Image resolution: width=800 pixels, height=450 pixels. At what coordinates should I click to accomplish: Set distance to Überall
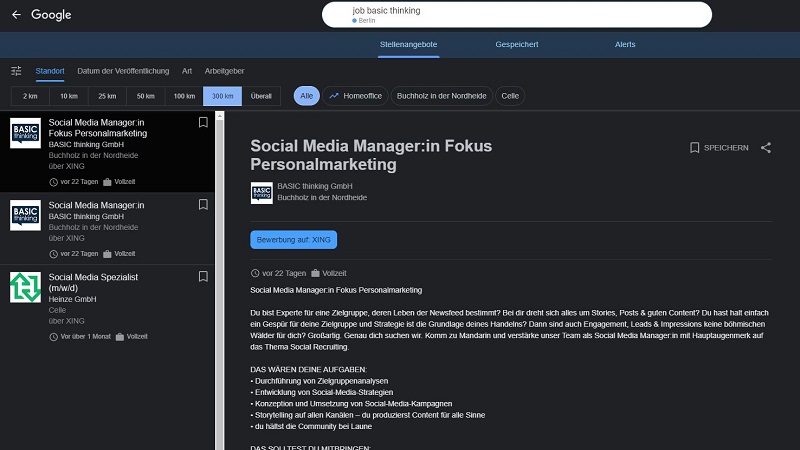[x=261, y=96]
